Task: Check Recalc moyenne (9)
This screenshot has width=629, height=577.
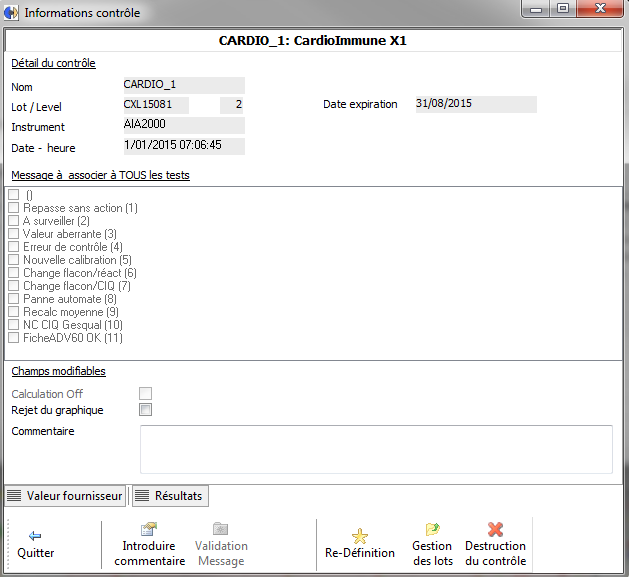Action: point(14,311)
